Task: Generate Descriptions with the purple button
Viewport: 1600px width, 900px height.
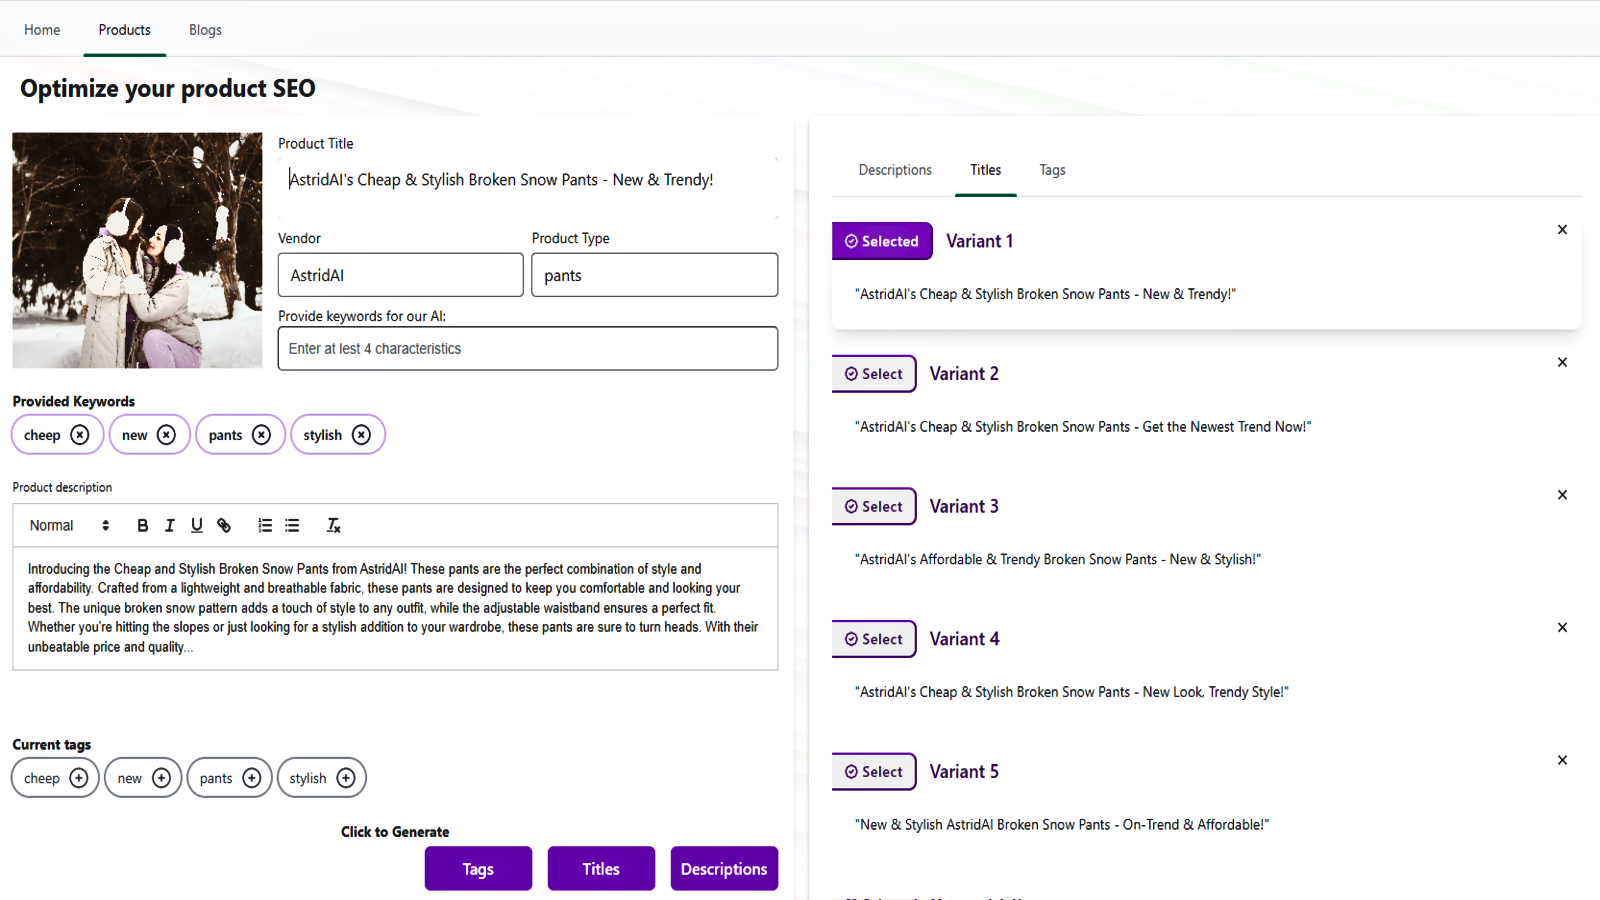Action: (x=724, y=869)
